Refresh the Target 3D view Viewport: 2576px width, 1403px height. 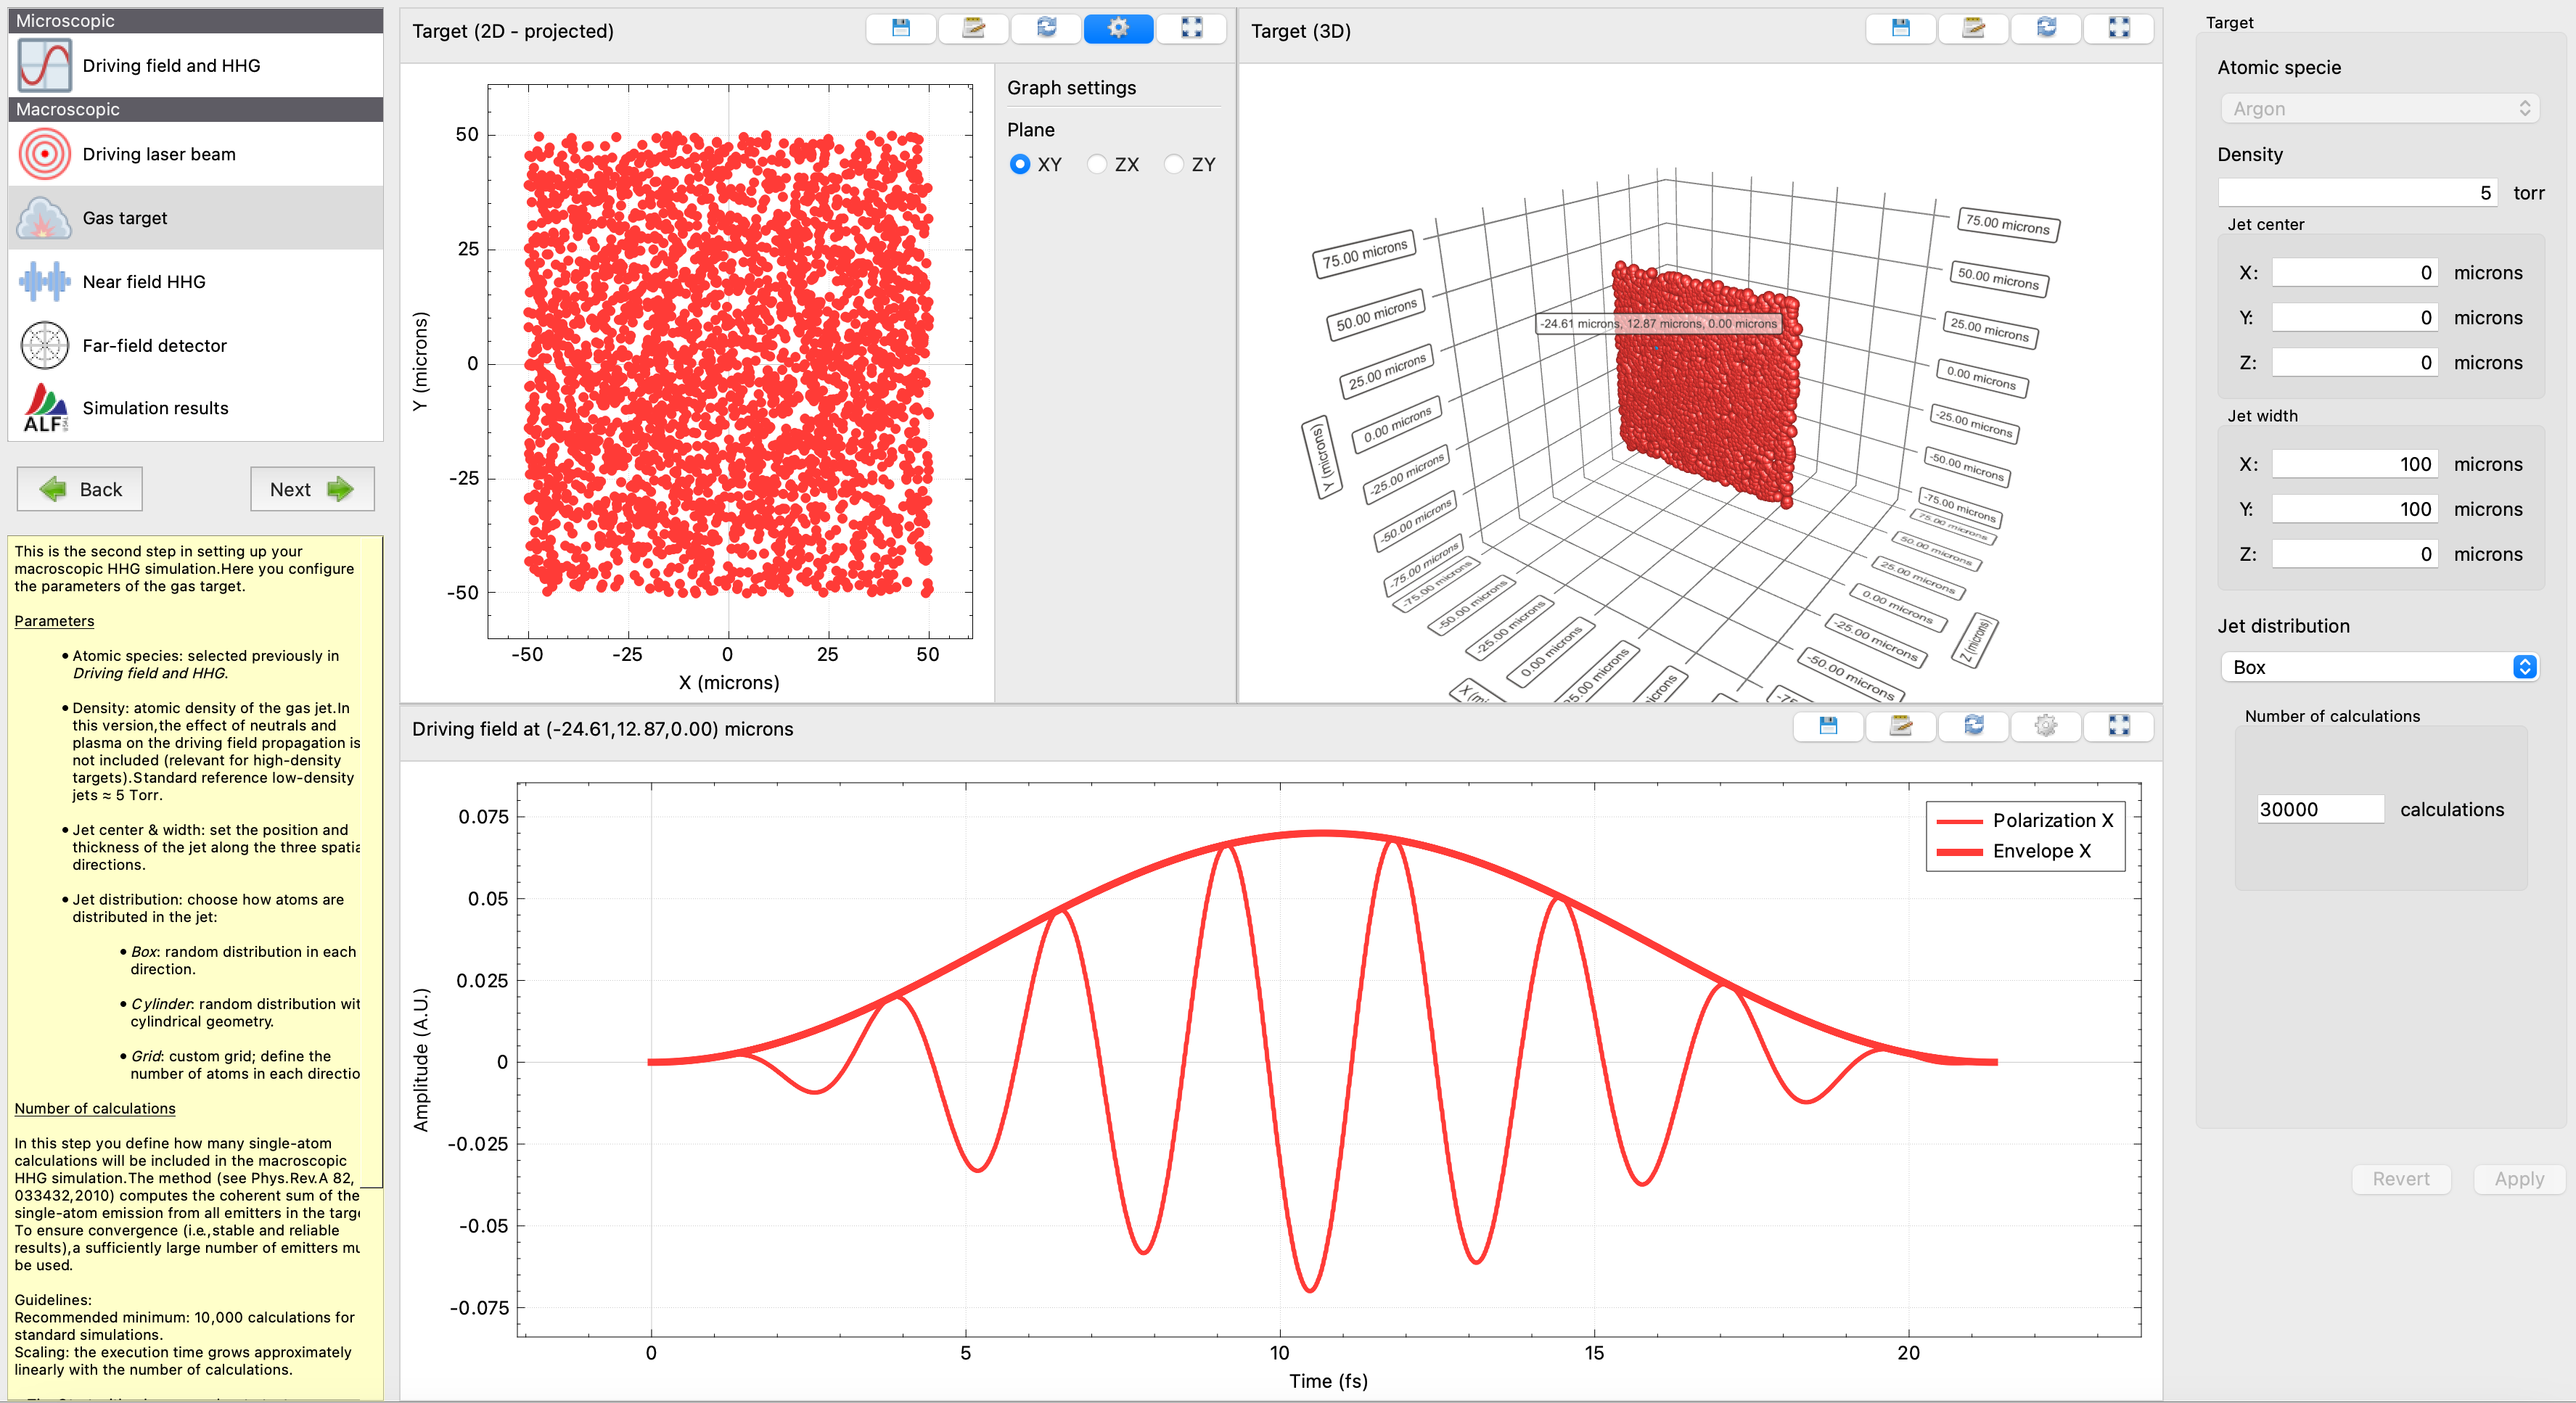point(2046,29)
